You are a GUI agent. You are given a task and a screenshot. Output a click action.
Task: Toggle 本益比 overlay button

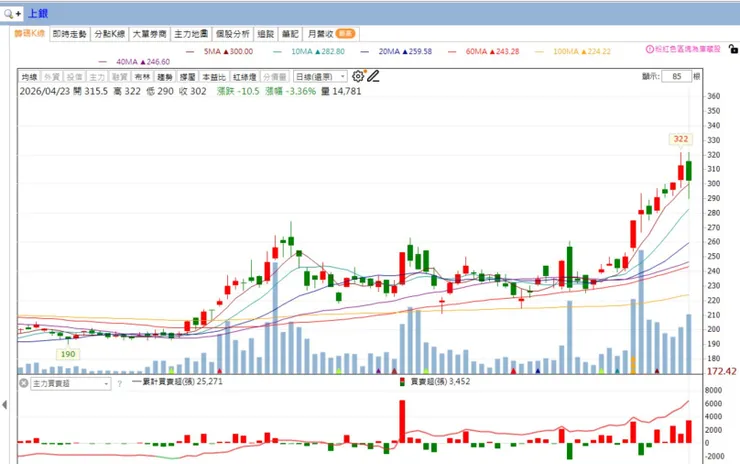(213, 76)
